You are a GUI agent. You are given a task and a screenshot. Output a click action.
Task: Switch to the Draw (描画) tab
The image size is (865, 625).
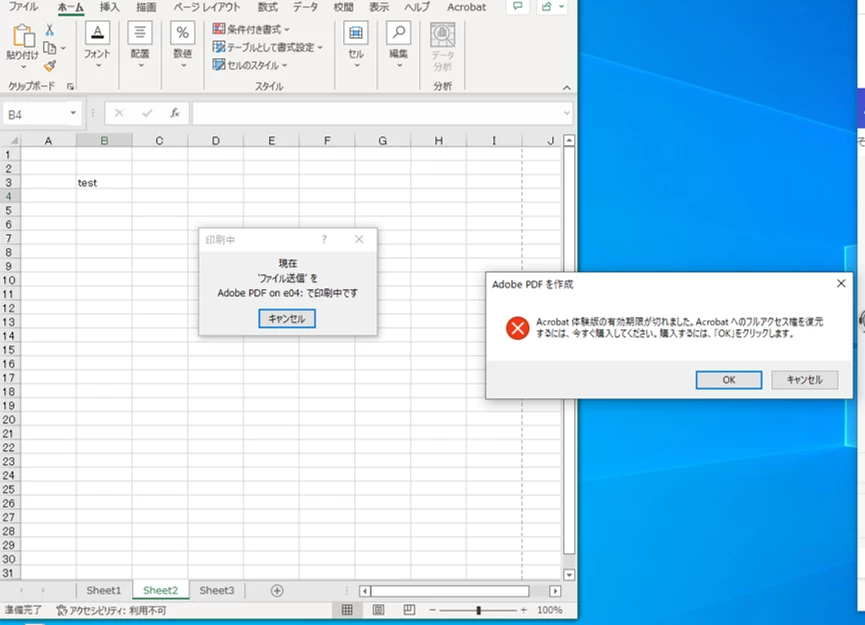(x=146, y=7)
